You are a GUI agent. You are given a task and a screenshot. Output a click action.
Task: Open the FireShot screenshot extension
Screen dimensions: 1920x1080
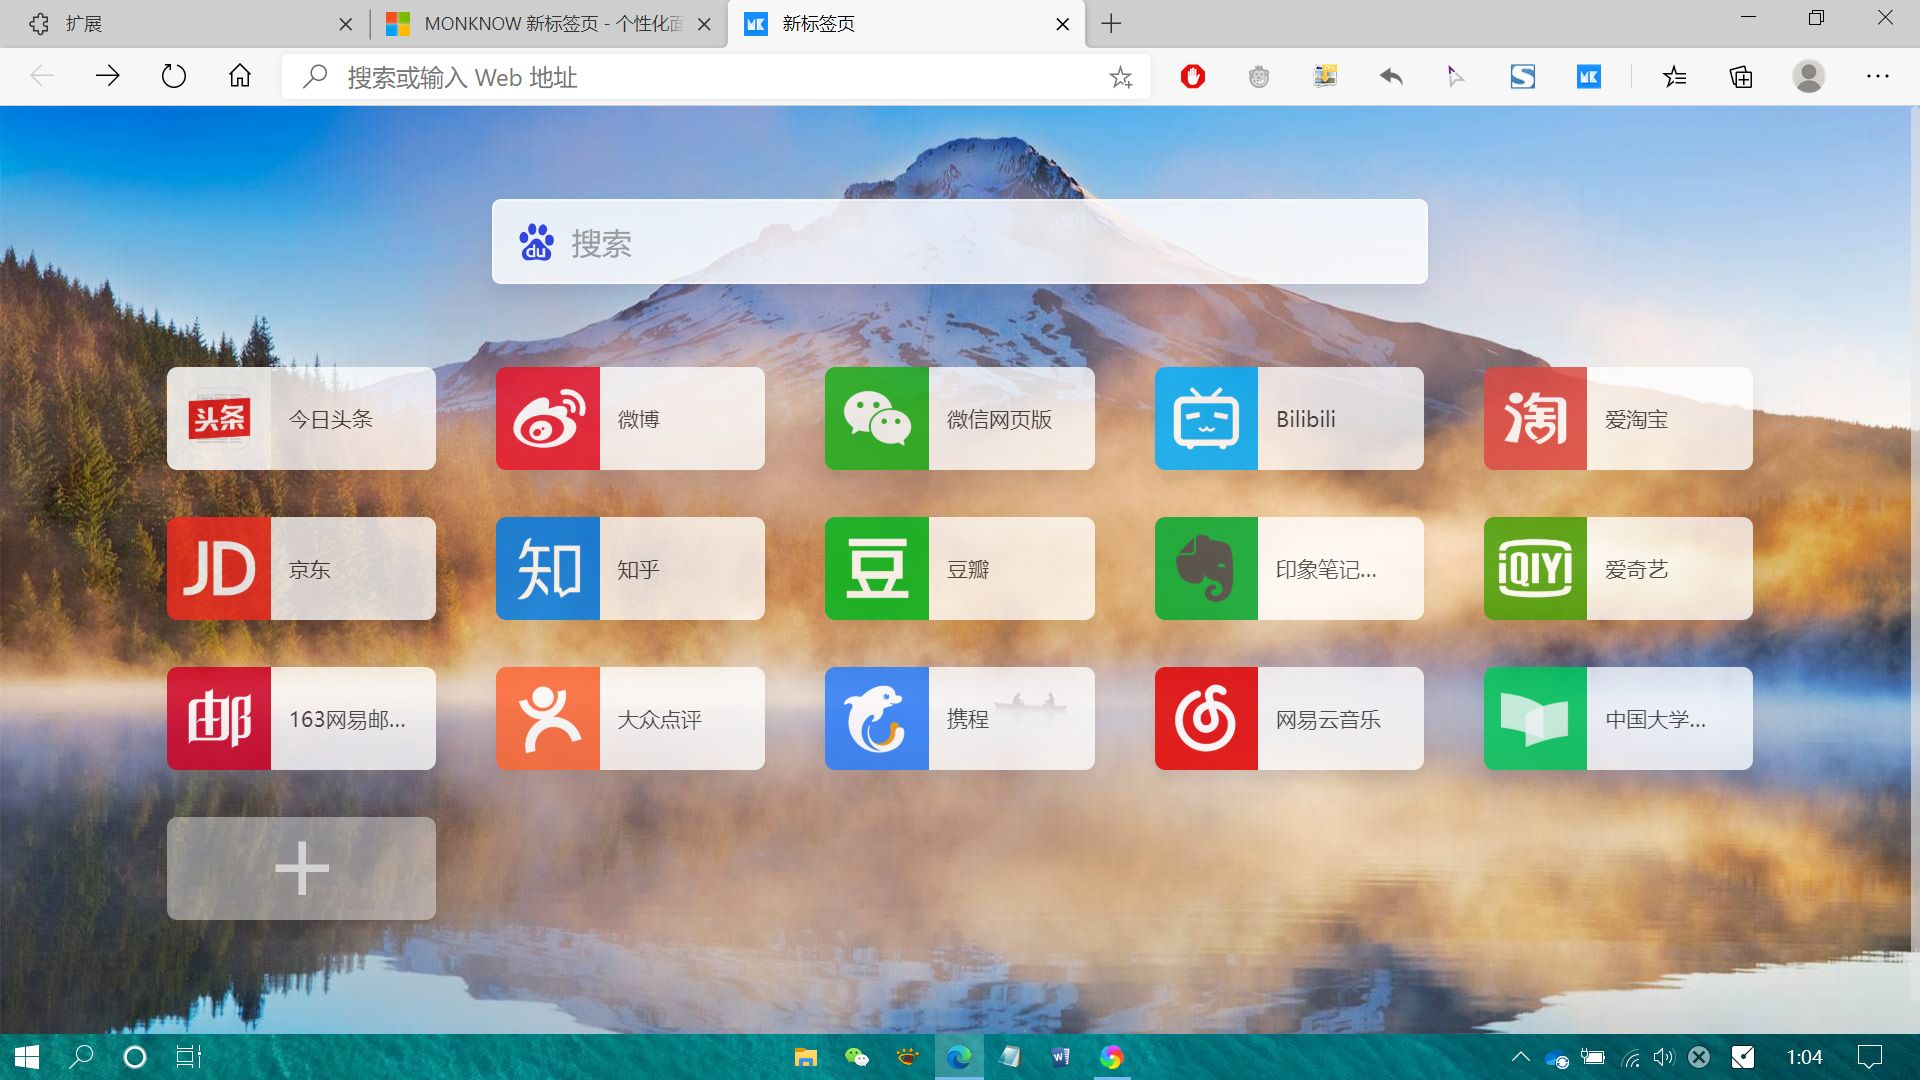pyautogui.click(x=1324, y=76)
